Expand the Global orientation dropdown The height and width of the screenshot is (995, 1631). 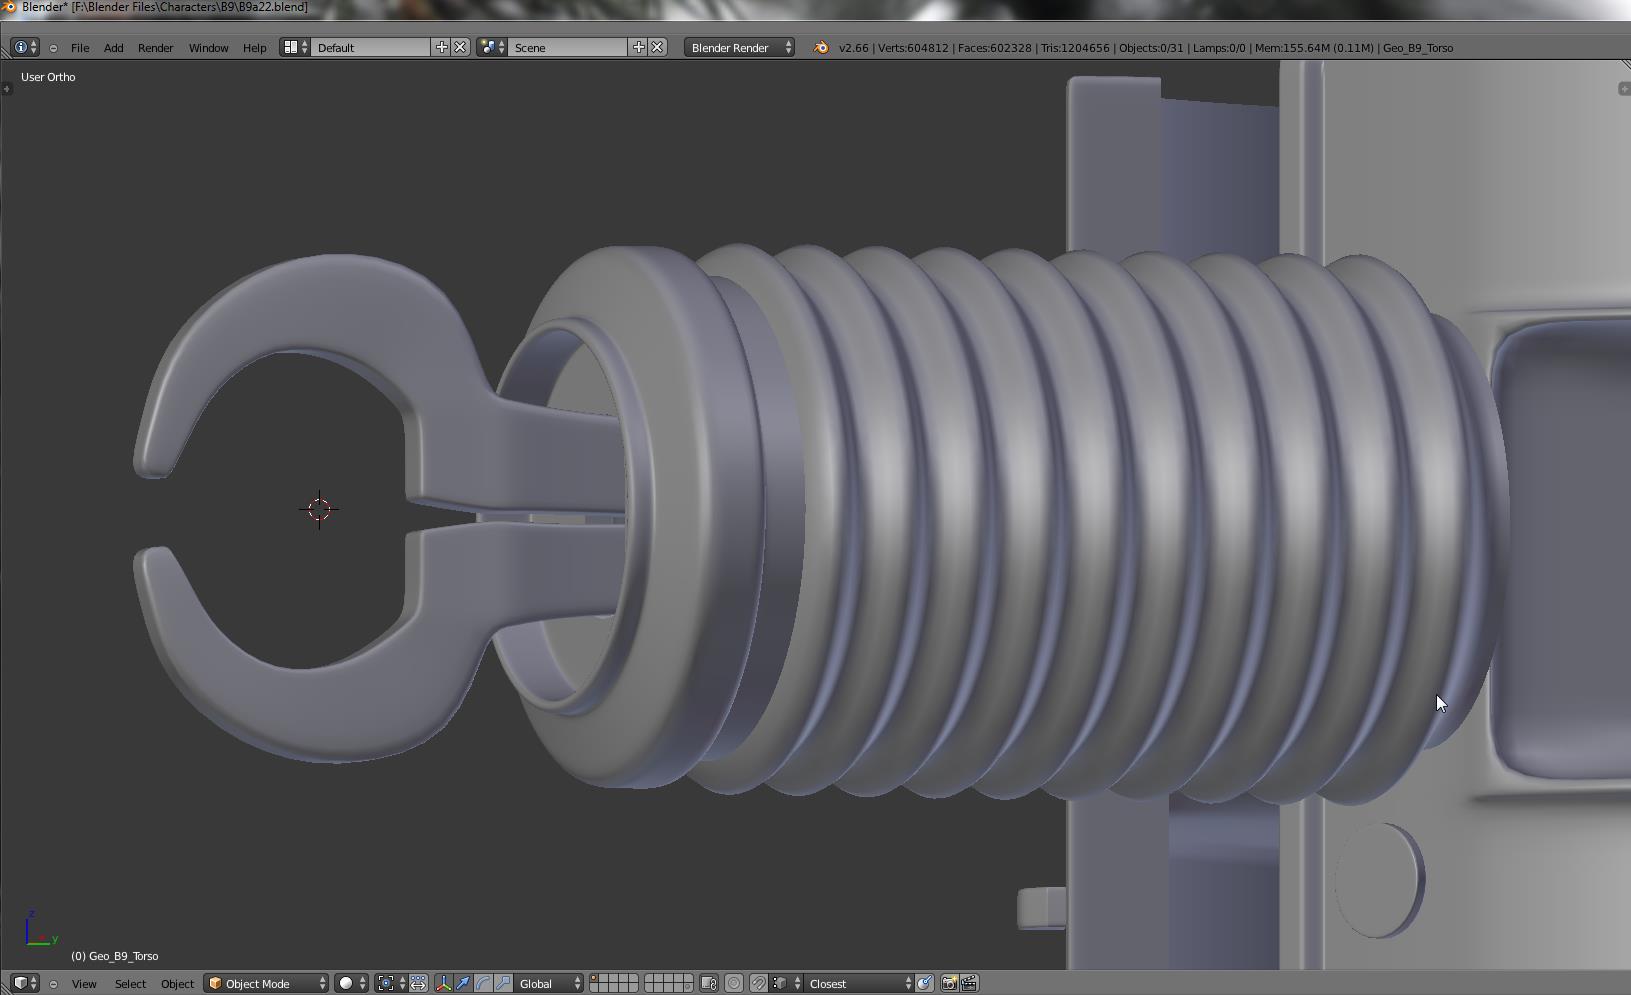pos(548,984)
